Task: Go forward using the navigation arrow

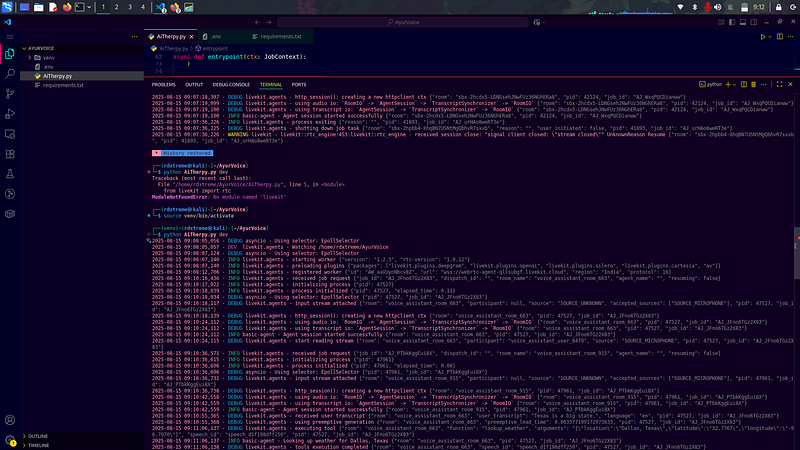Action: point(269,22)
